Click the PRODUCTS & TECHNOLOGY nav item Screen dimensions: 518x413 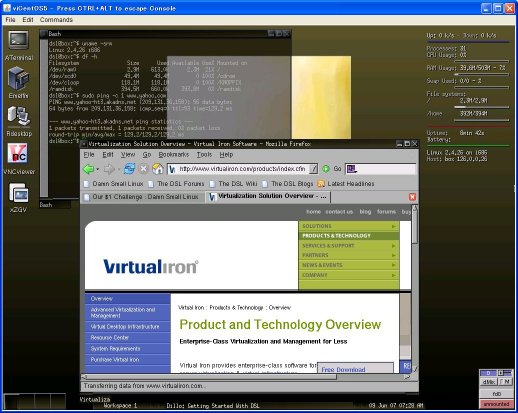coord(349,236)
